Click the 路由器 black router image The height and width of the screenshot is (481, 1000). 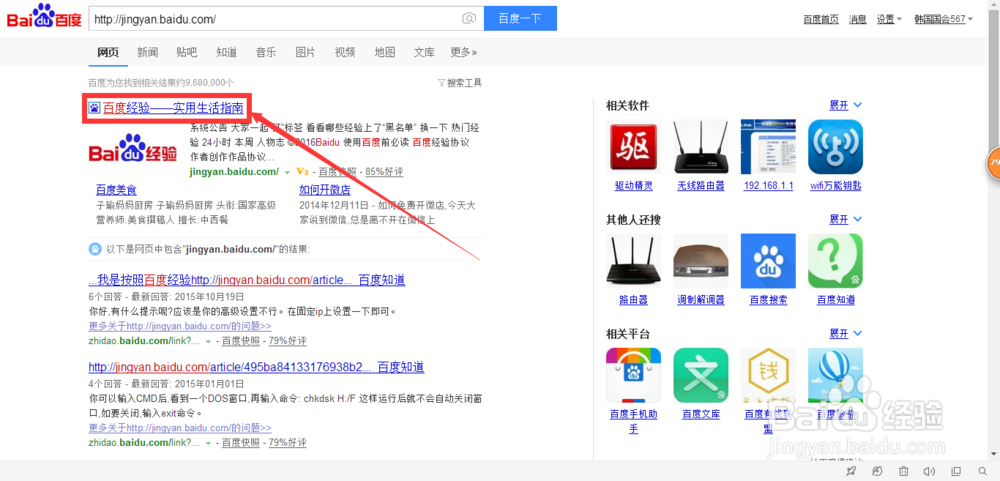coord(633,260)
